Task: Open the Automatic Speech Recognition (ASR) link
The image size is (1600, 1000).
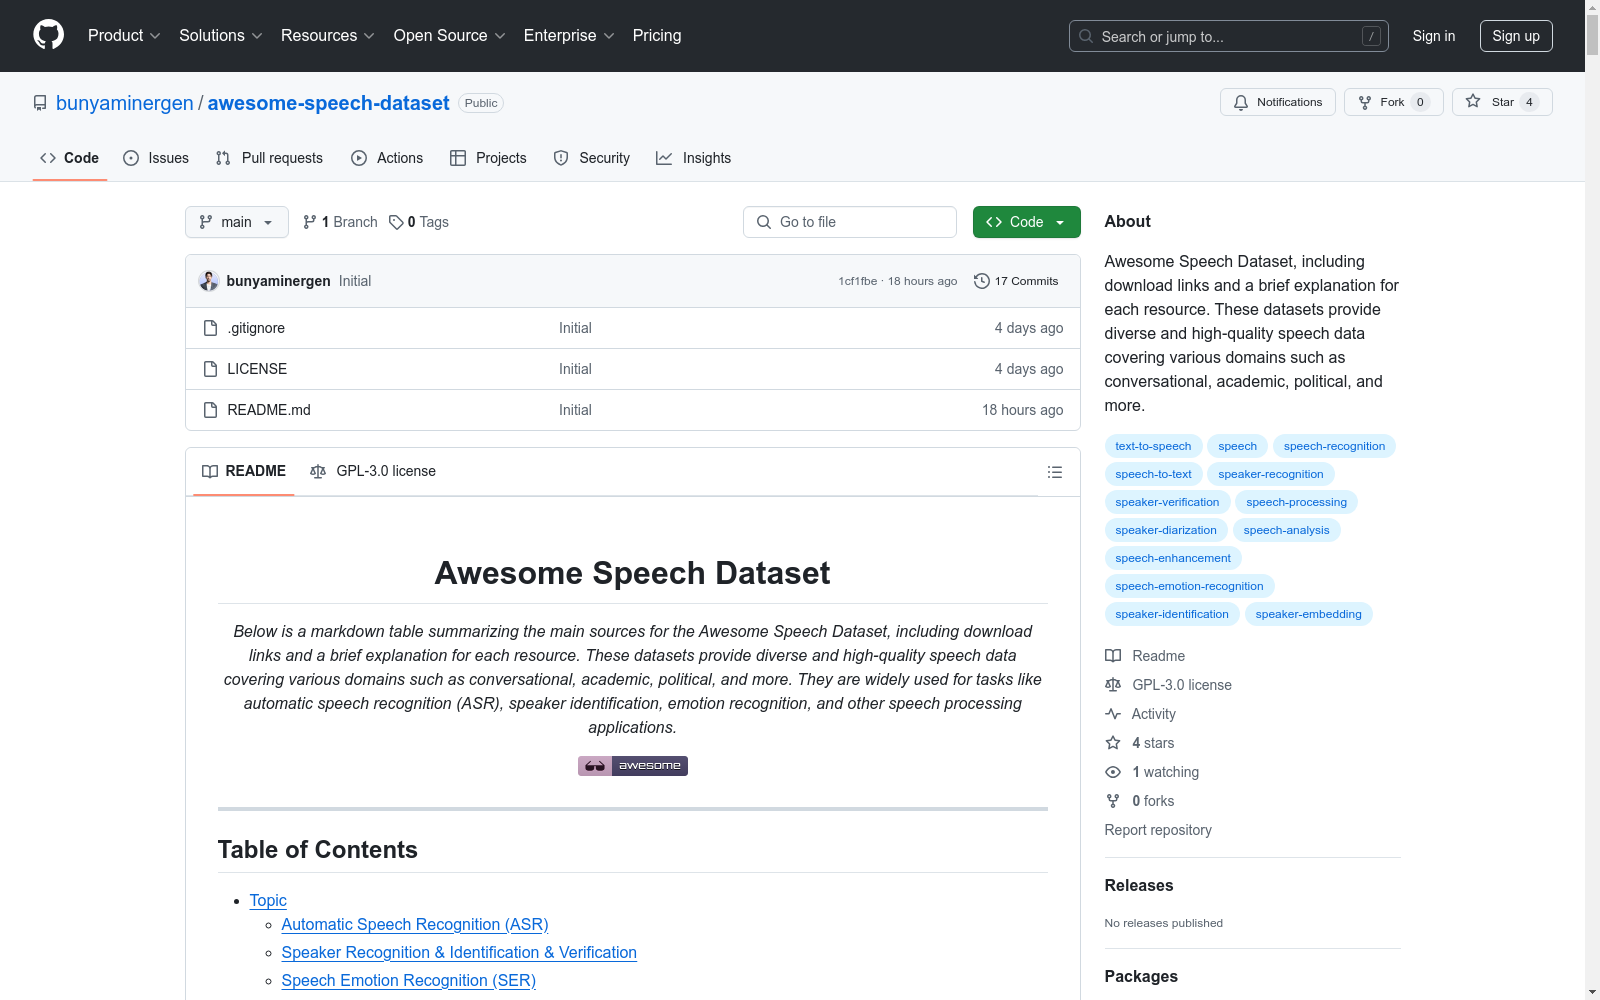Action: click(x=415, y=925)
